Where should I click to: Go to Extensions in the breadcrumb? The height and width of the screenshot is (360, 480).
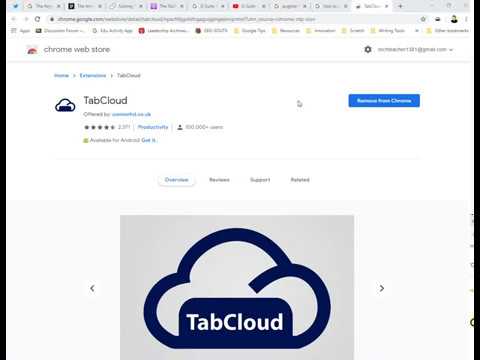click(93, 76)
